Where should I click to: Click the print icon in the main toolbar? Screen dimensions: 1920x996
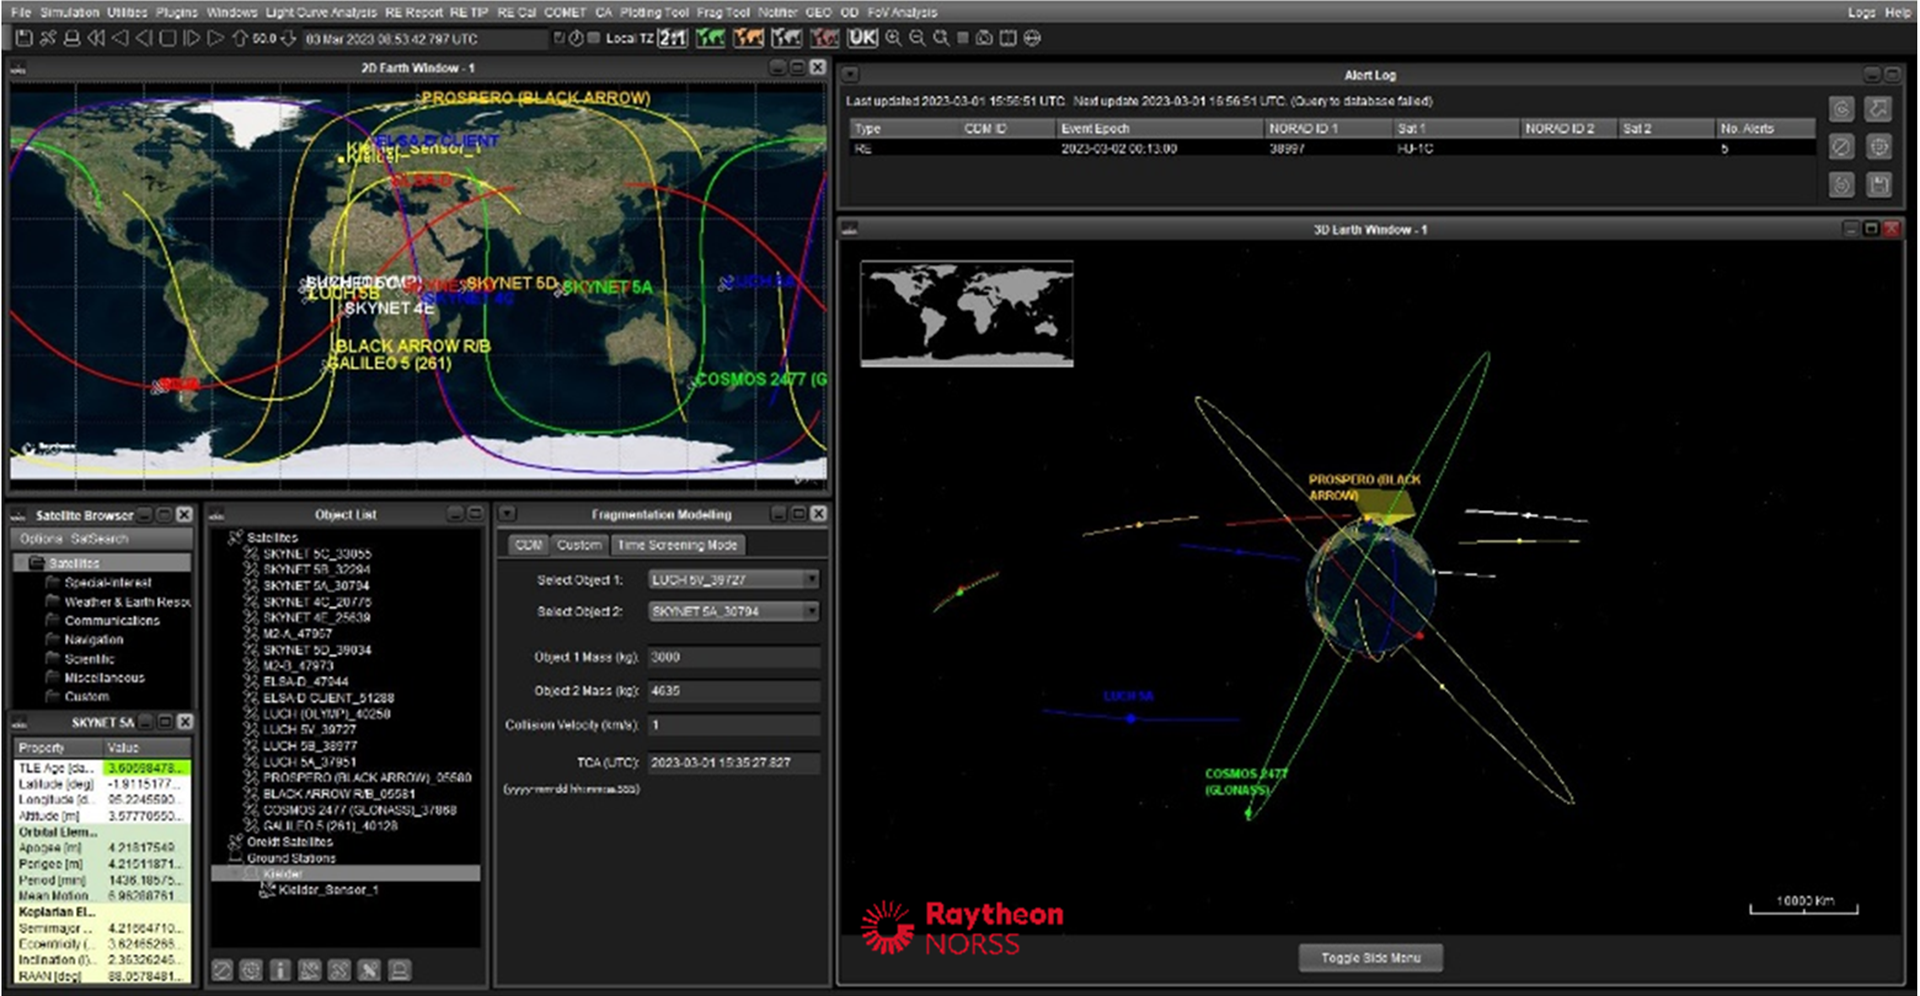(x=72, y=38)
